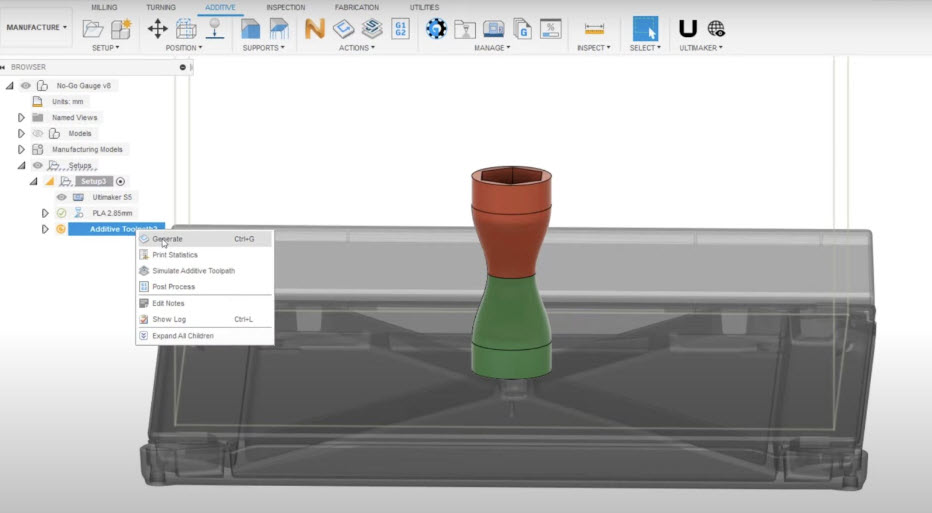Toggle the eye icon beside Models
This screenshot has width=932, height=513.
(x=37, y=133)
